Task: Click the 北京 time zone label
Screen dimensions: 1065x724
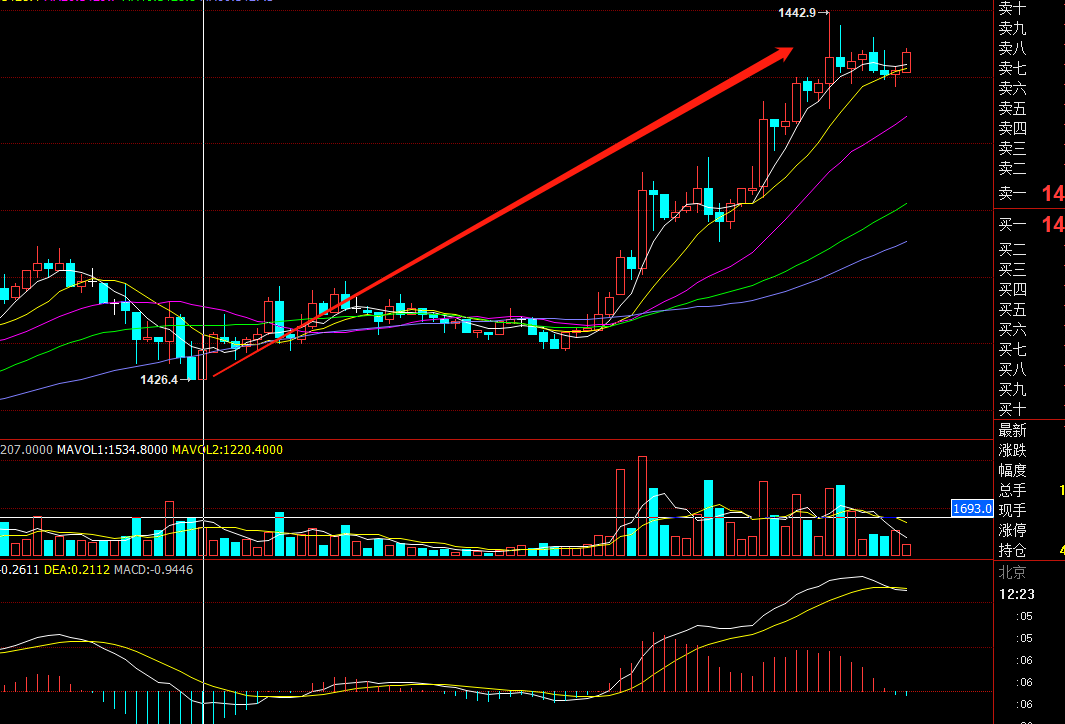Action: 1013,573
